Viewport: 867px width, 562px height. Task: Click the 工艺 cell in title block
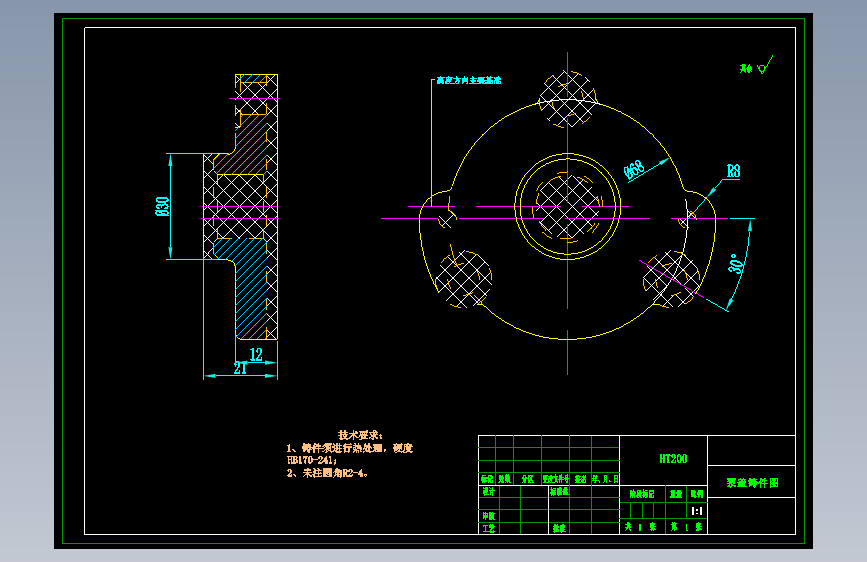pos(489,528)
